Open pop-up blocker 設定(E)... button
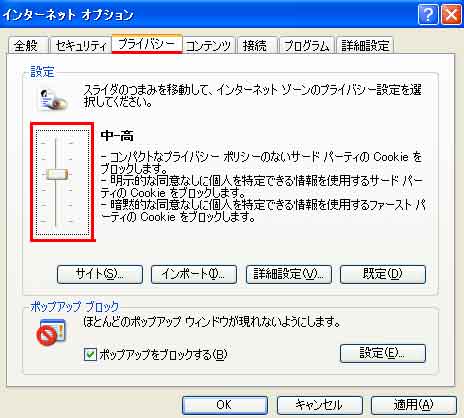The width and height of the screenshot is (464, 418). click(383, 353)
